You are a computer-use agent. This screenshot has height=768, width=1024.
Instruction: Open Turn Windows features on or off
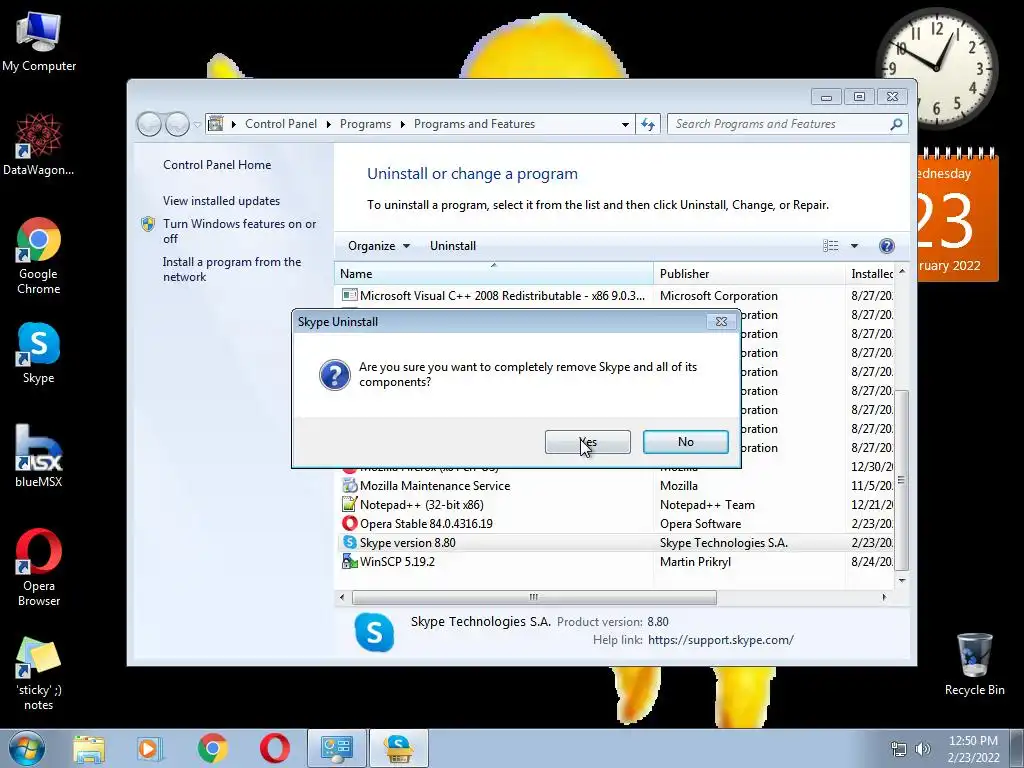click(x=240, y=231)
